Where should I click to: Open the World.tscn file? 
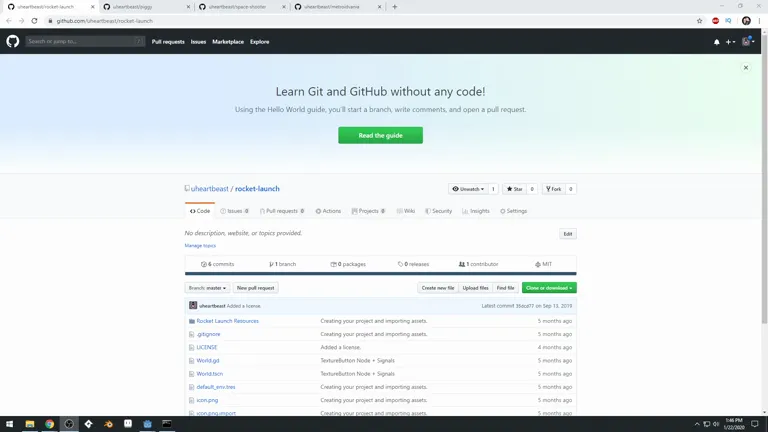click(210, 374)
